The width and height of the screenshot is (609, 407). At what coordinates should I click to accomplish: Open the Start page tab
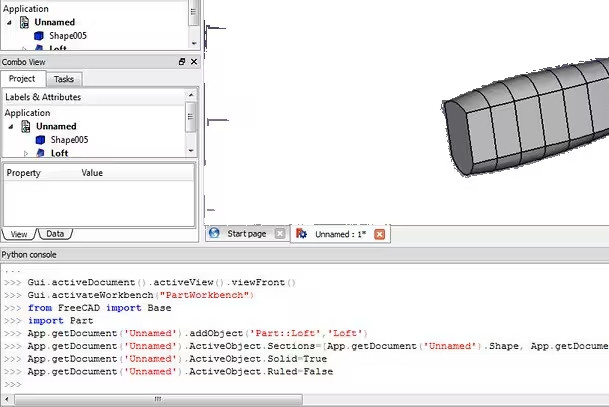(x=246, y=234)
